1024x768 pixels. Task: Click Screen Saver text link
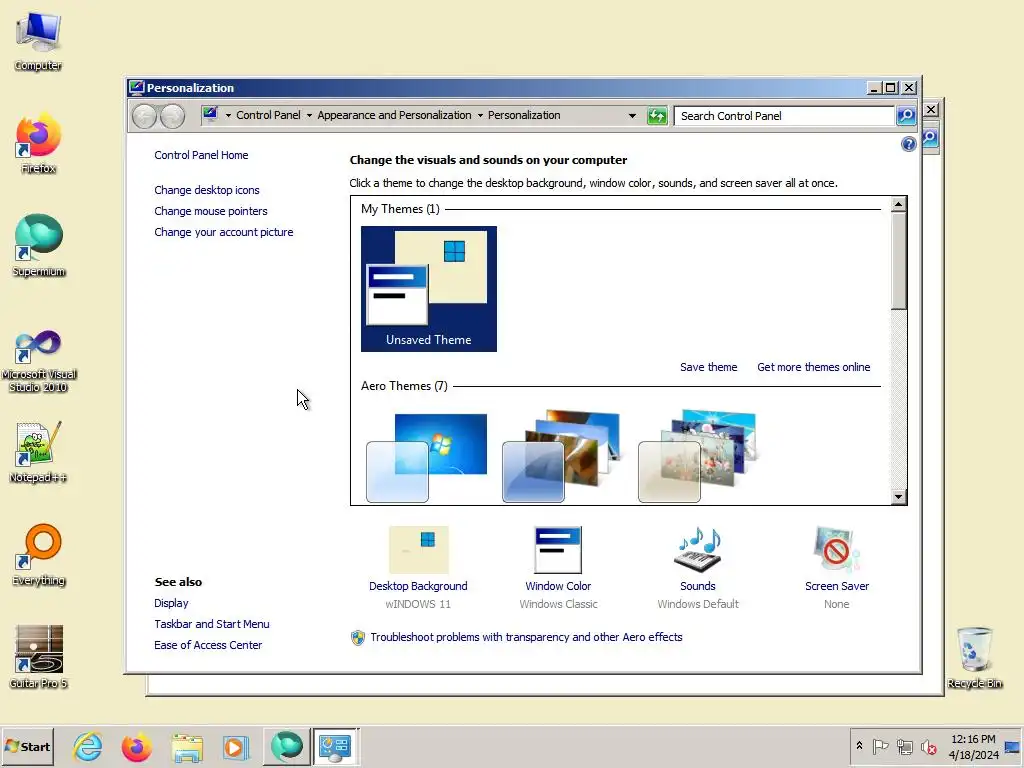tap(837, 586)
